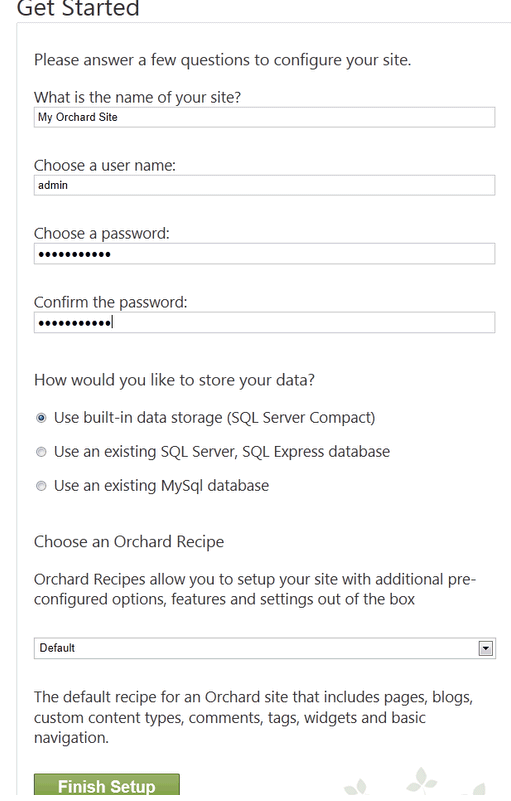Click the decorative leaf graphic near Finish Setup
511x801 pixels.
[416, 782]
